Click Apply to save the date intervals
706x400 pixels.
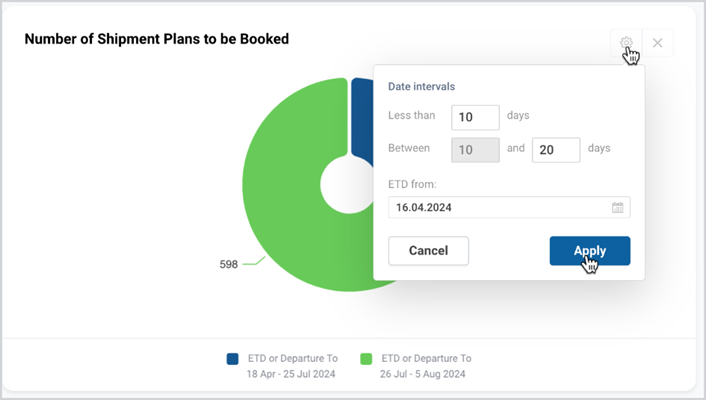590,251
